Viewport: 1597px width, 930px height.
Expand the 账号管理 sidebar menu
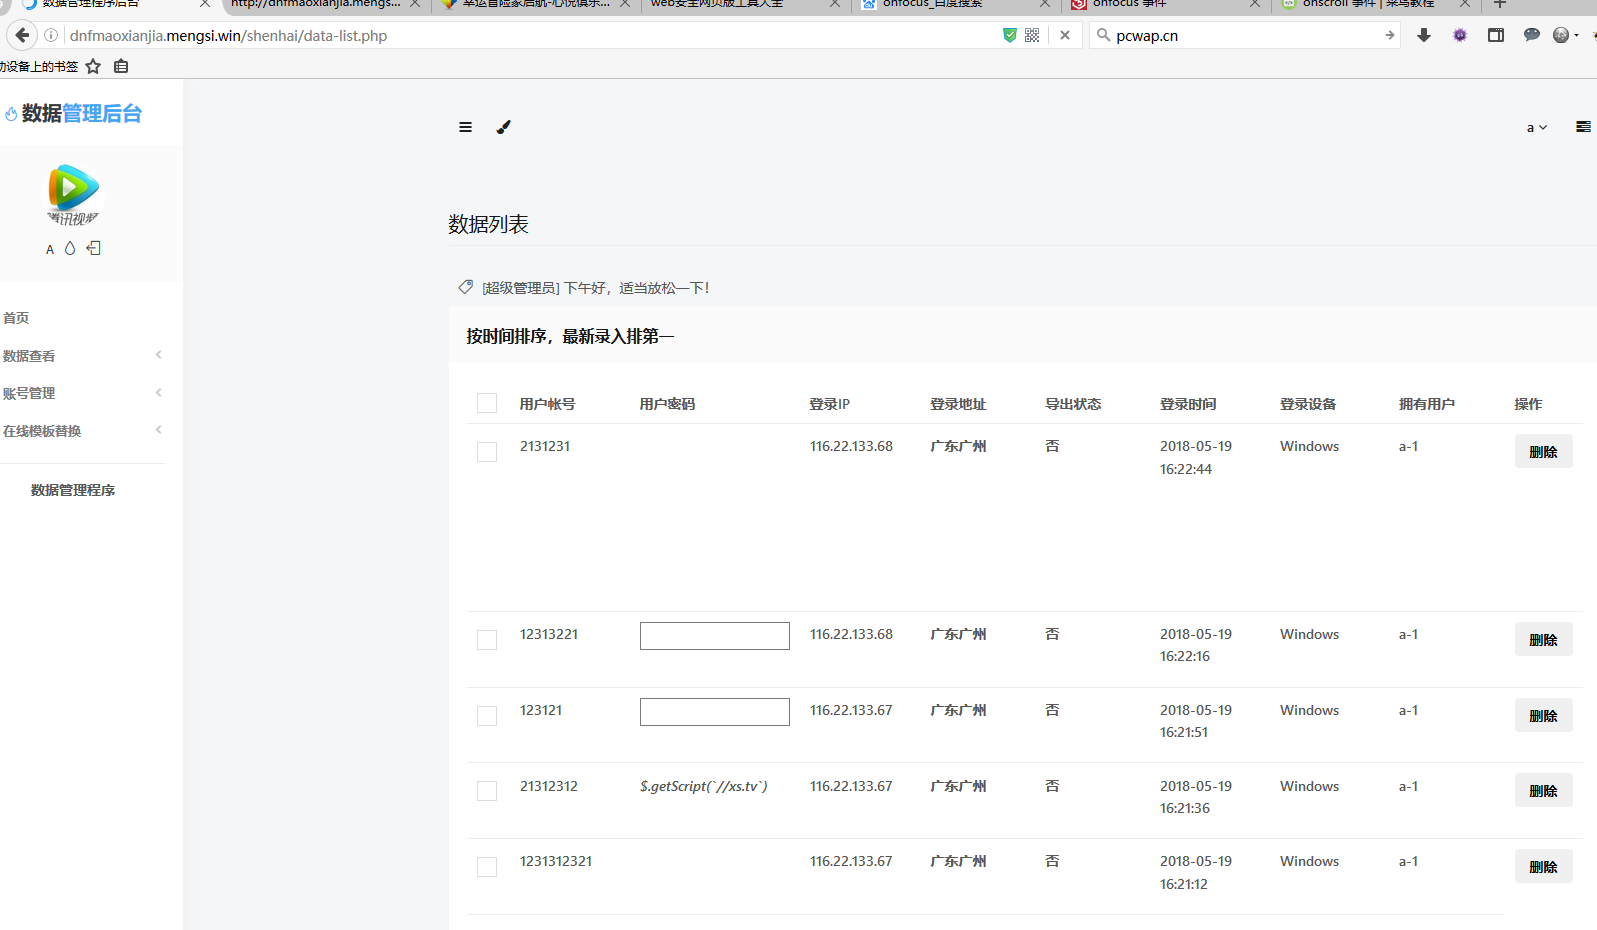(x=82, y=393)
